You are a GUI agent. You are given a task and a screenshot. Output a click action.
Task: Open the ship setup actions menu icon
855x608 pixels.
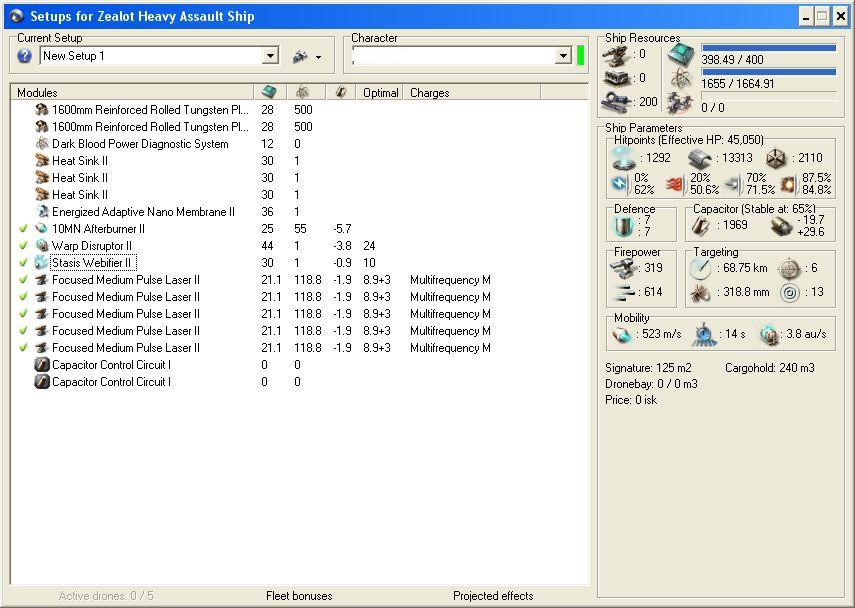click(307, 56)
